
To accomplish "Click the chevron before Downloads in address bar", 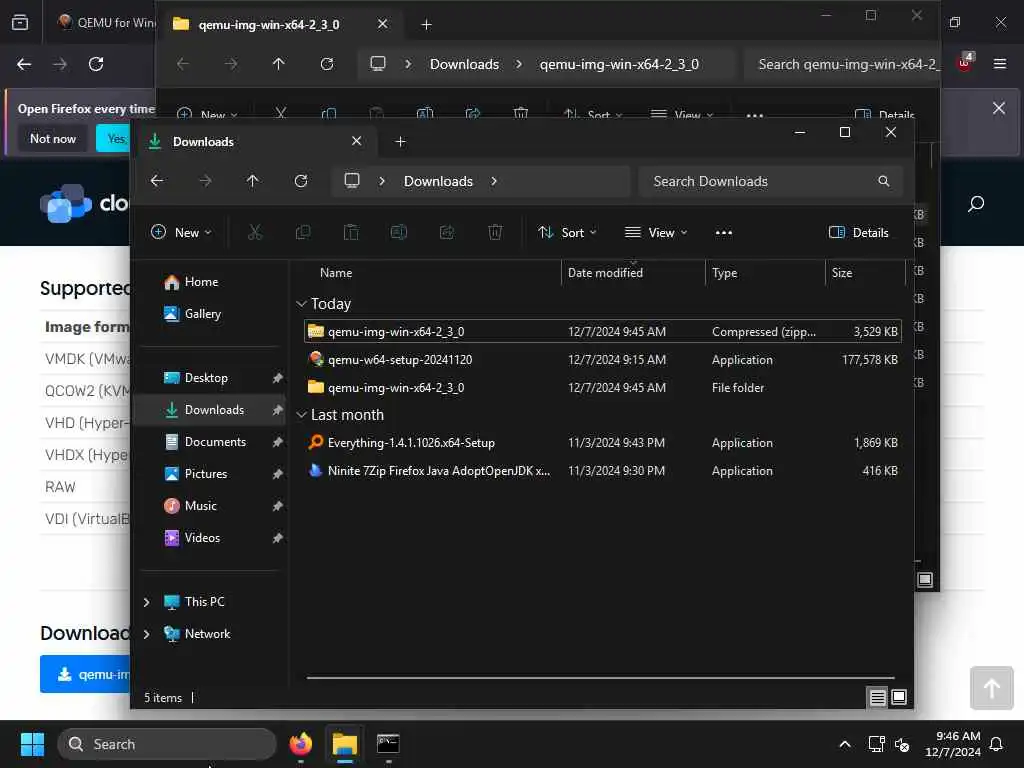I will (x=382, y=181).
